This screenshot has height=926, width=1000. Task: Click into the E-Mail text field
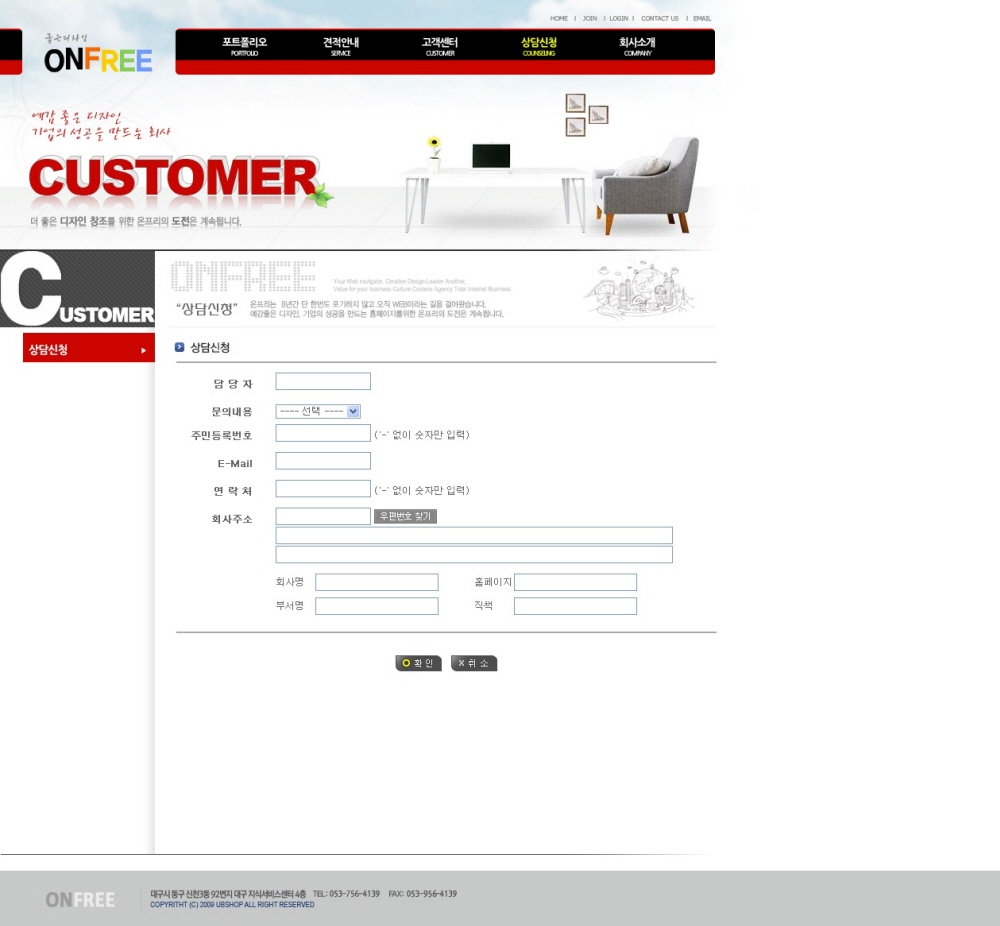click(323, 461)
